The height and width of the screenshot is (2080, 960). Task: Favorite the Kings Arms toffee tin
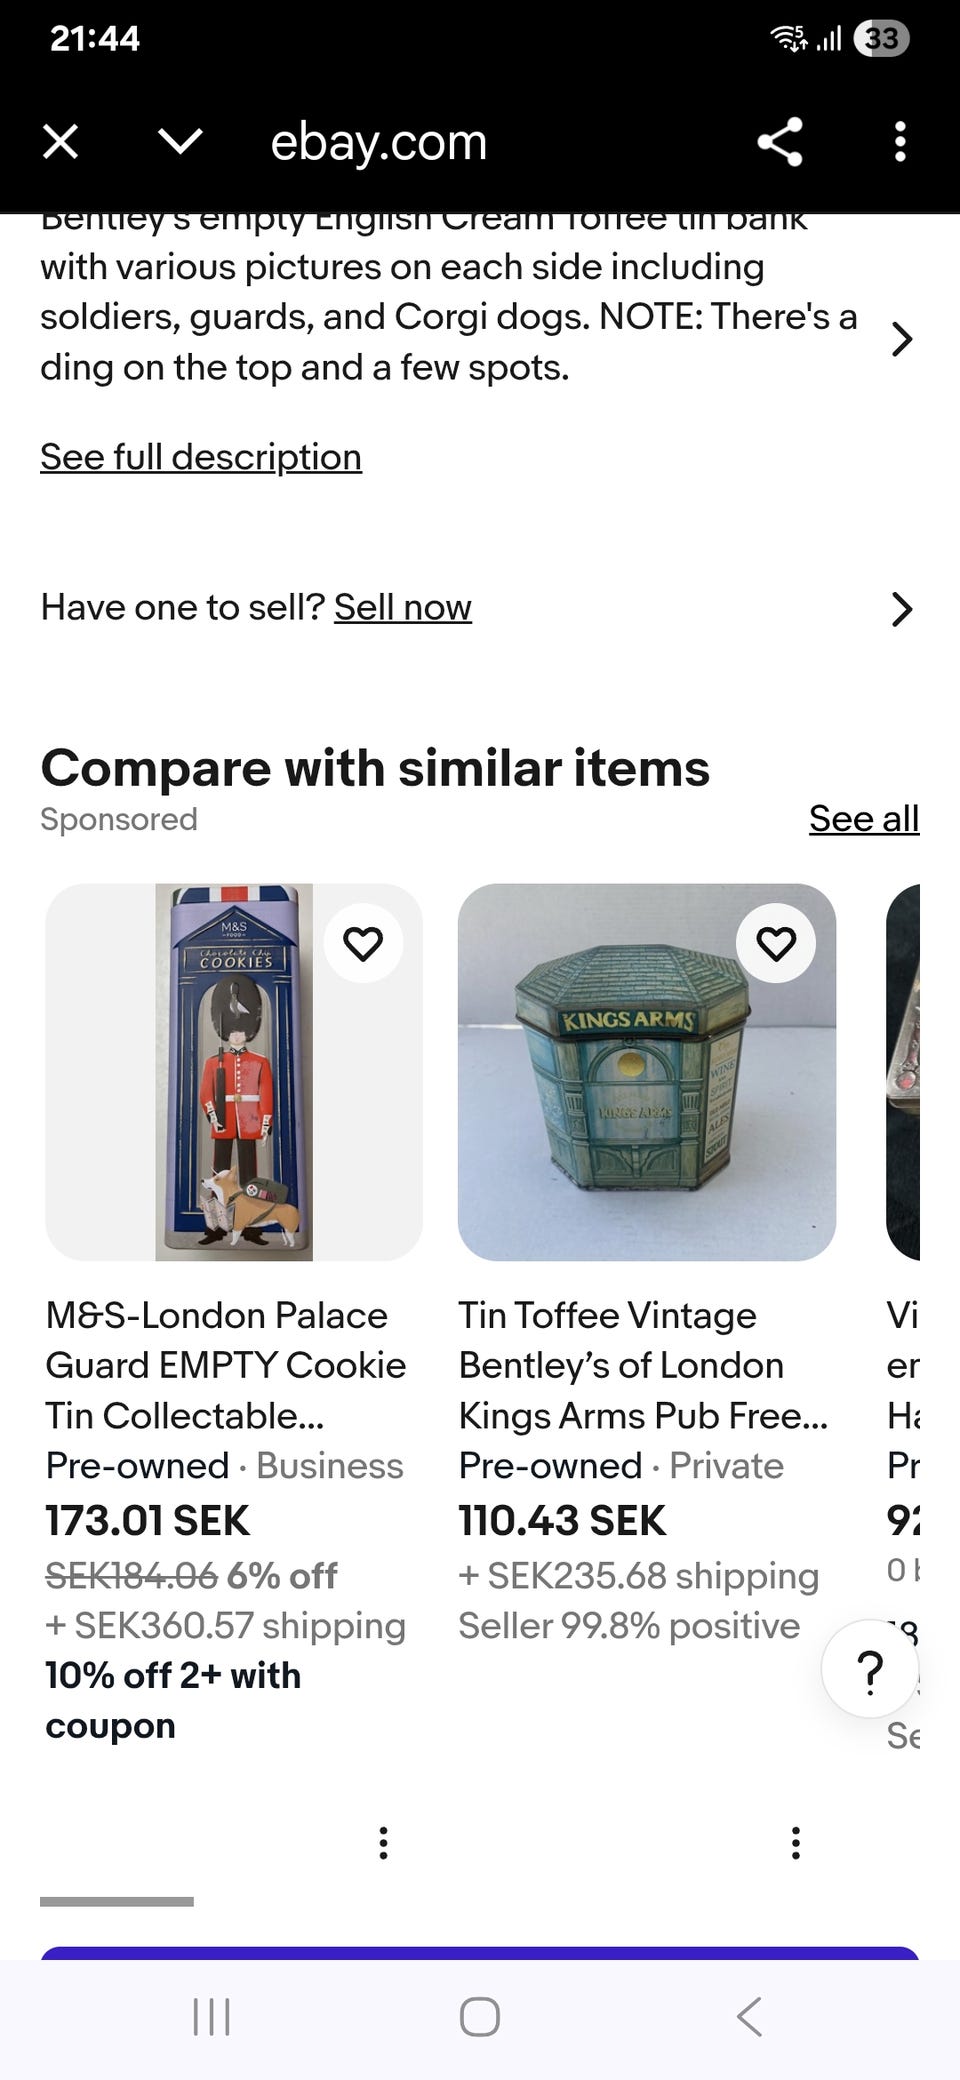[x=776, y=943]
